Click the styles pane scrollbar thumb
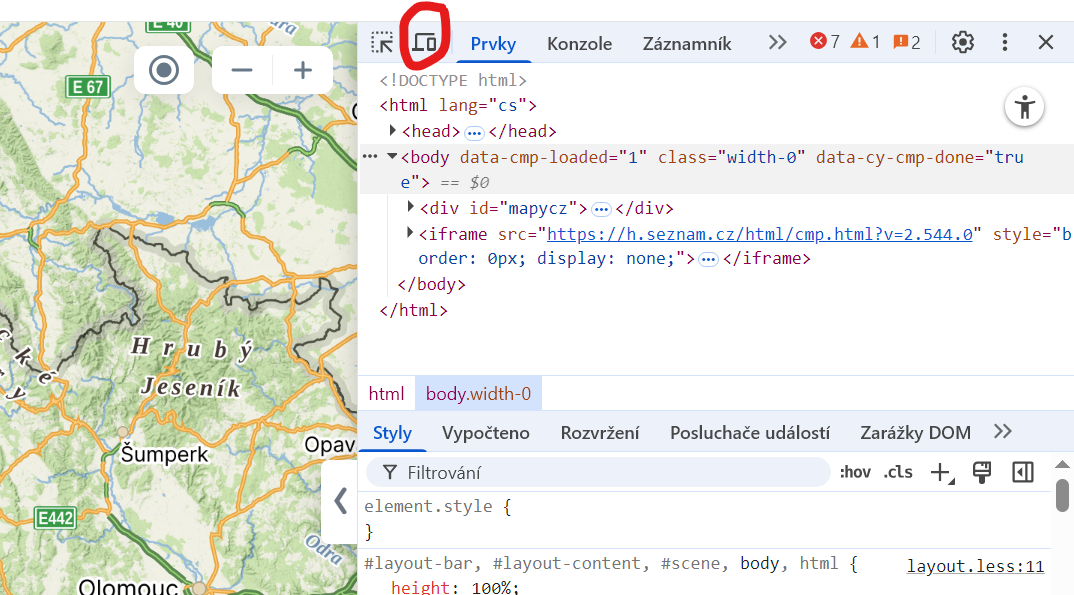This screenshot has height=595, width=1074. (1062, 495)
